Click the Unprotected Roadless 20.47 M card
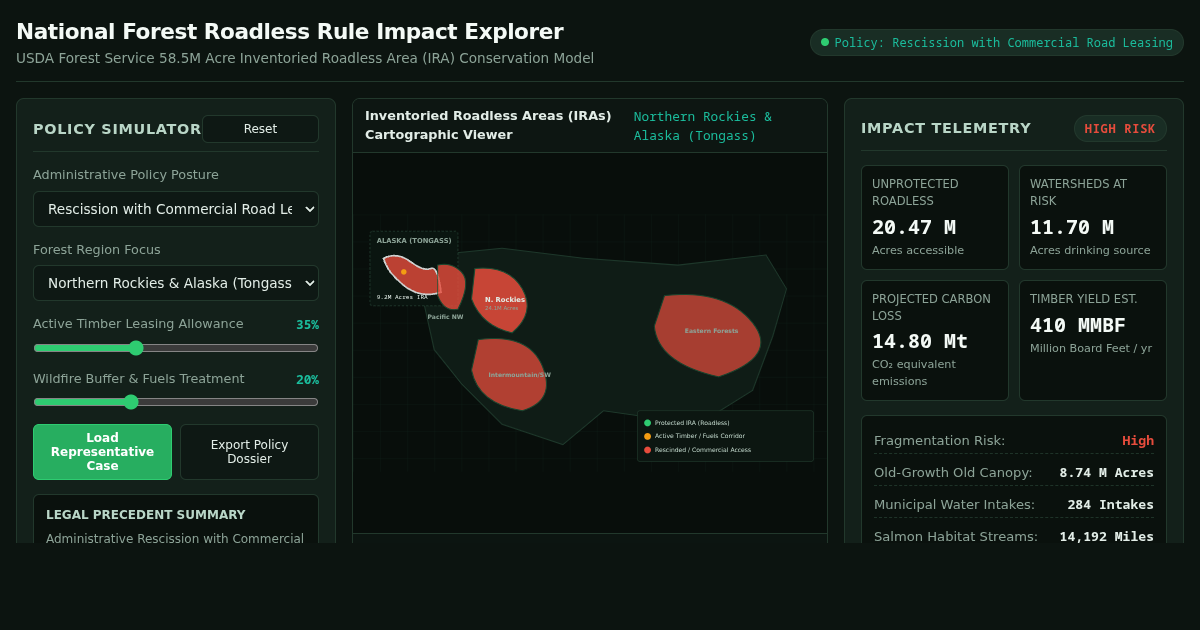The image size is (1200, 630). tap(935, 217)
